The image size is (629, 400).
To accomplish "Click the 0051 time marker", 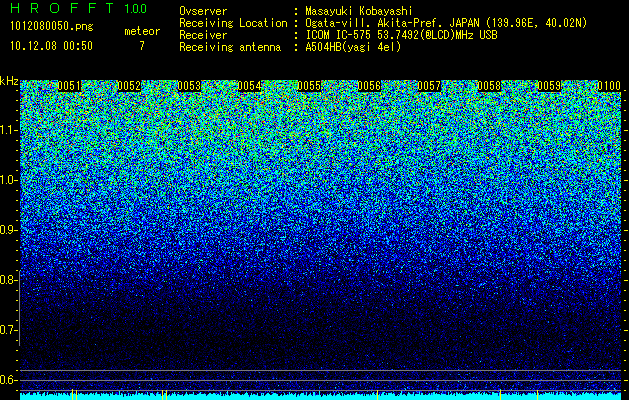I will click(69, 86).
